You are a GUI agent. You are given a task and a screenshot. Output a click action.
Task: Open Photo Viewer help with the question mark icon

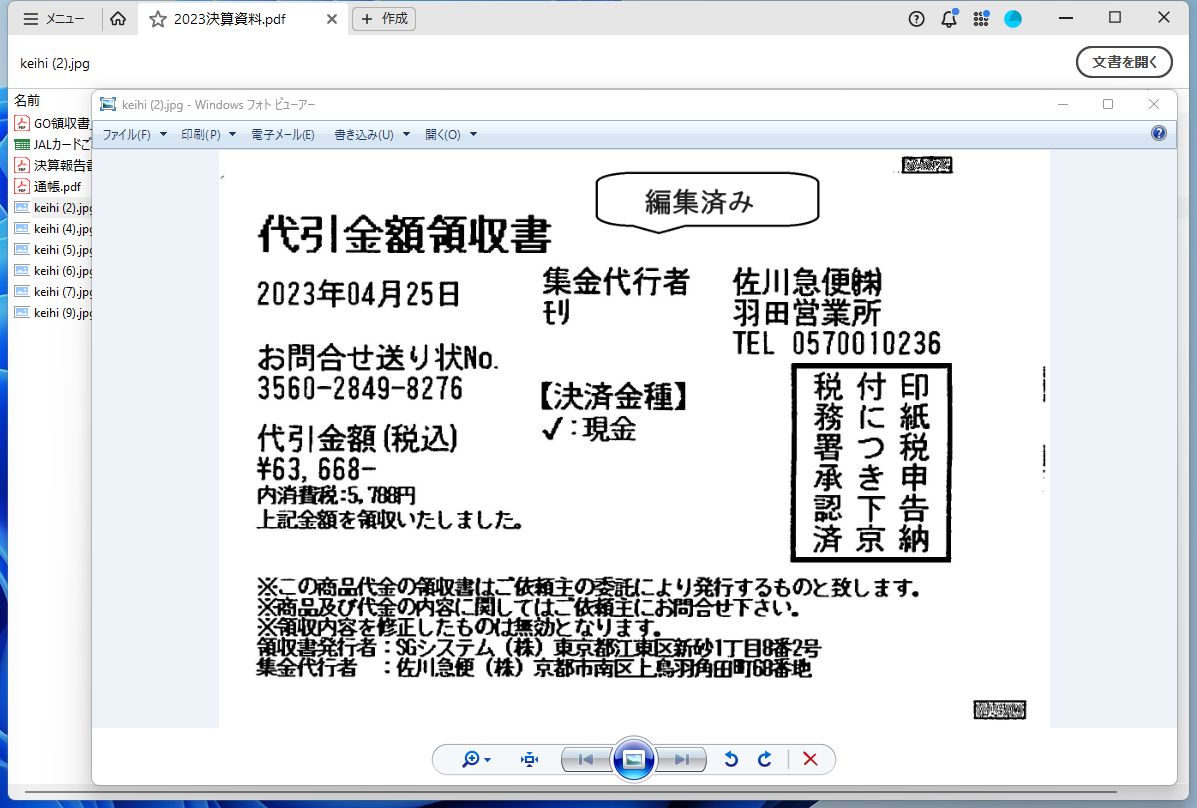click(x=1158, y=132)
